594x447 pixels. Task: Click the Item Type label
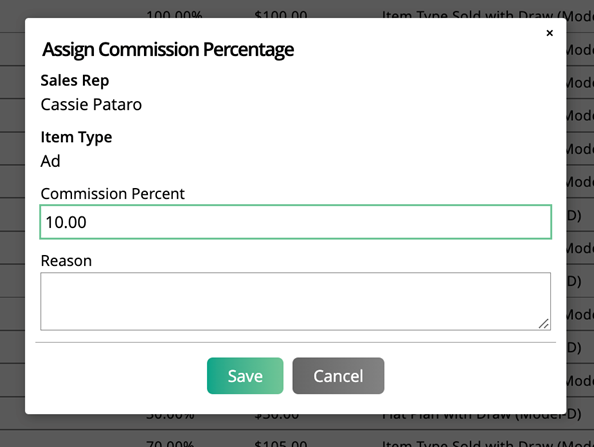76,138
